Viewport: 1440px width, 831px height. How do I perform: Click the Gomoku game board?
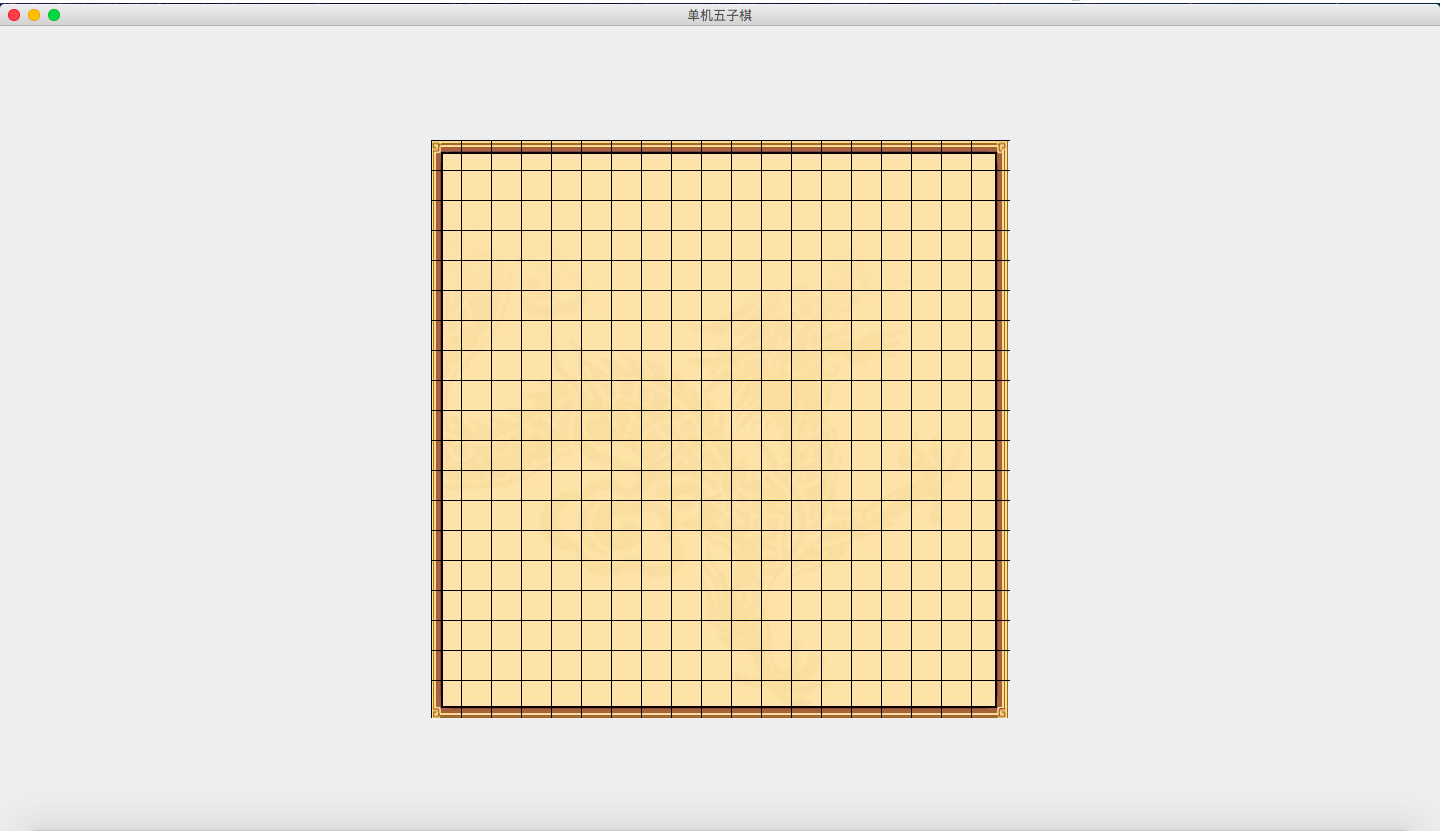720,429
